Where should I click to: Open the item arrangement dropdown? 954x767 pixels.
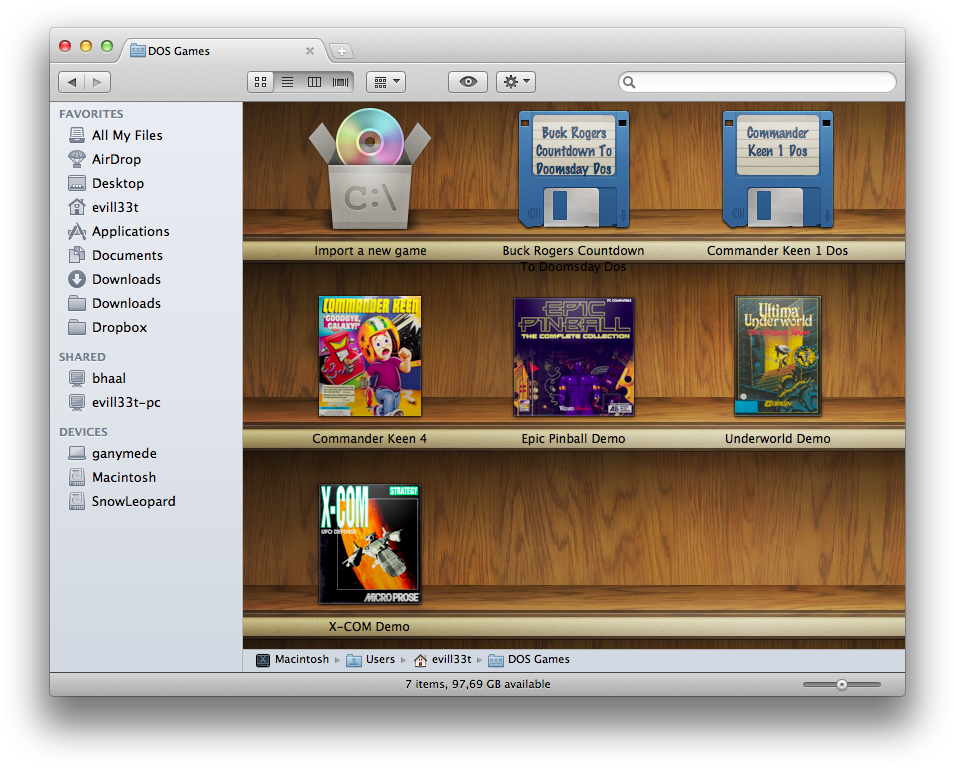tap(386, 82)
